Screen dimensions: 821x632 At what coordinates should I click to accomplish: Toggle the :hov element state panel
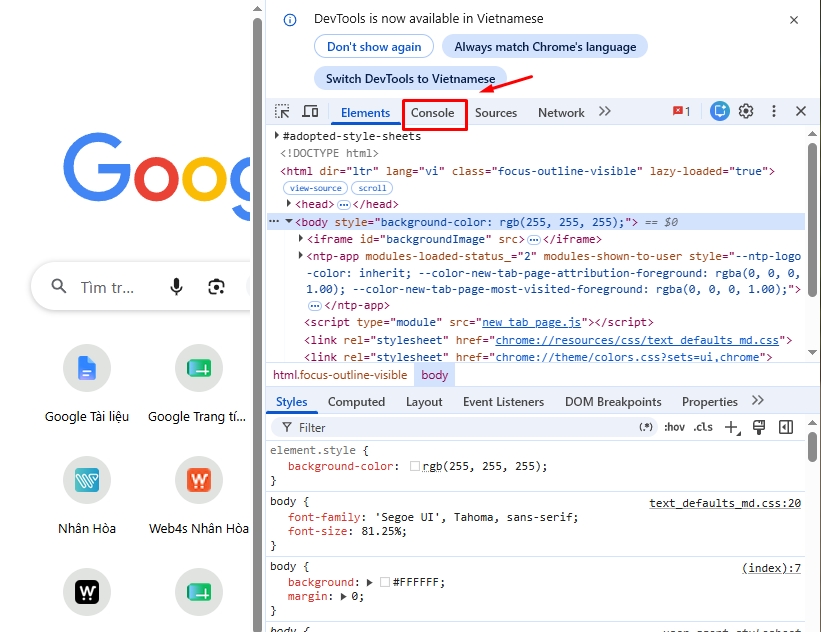(674, 427)
